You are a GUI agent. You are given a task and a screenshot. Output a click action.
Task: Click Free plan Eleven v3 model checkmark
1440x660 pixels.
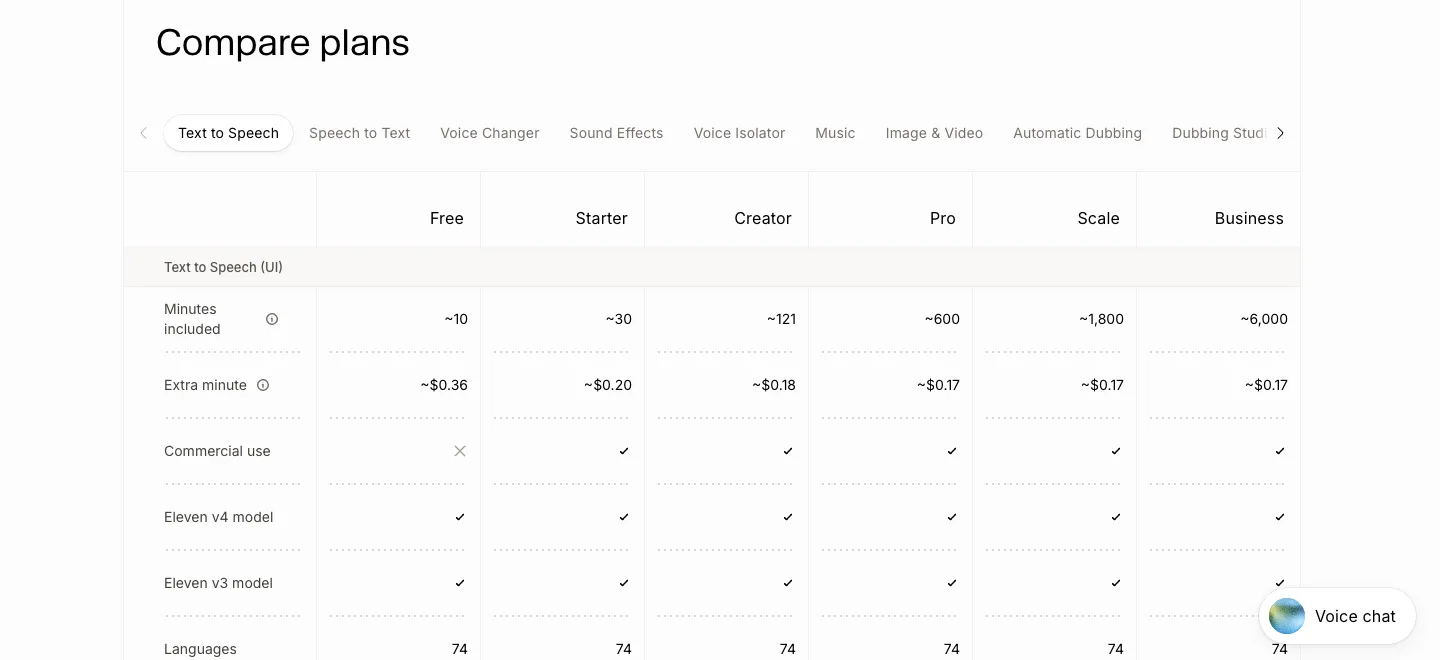point(460,583)
